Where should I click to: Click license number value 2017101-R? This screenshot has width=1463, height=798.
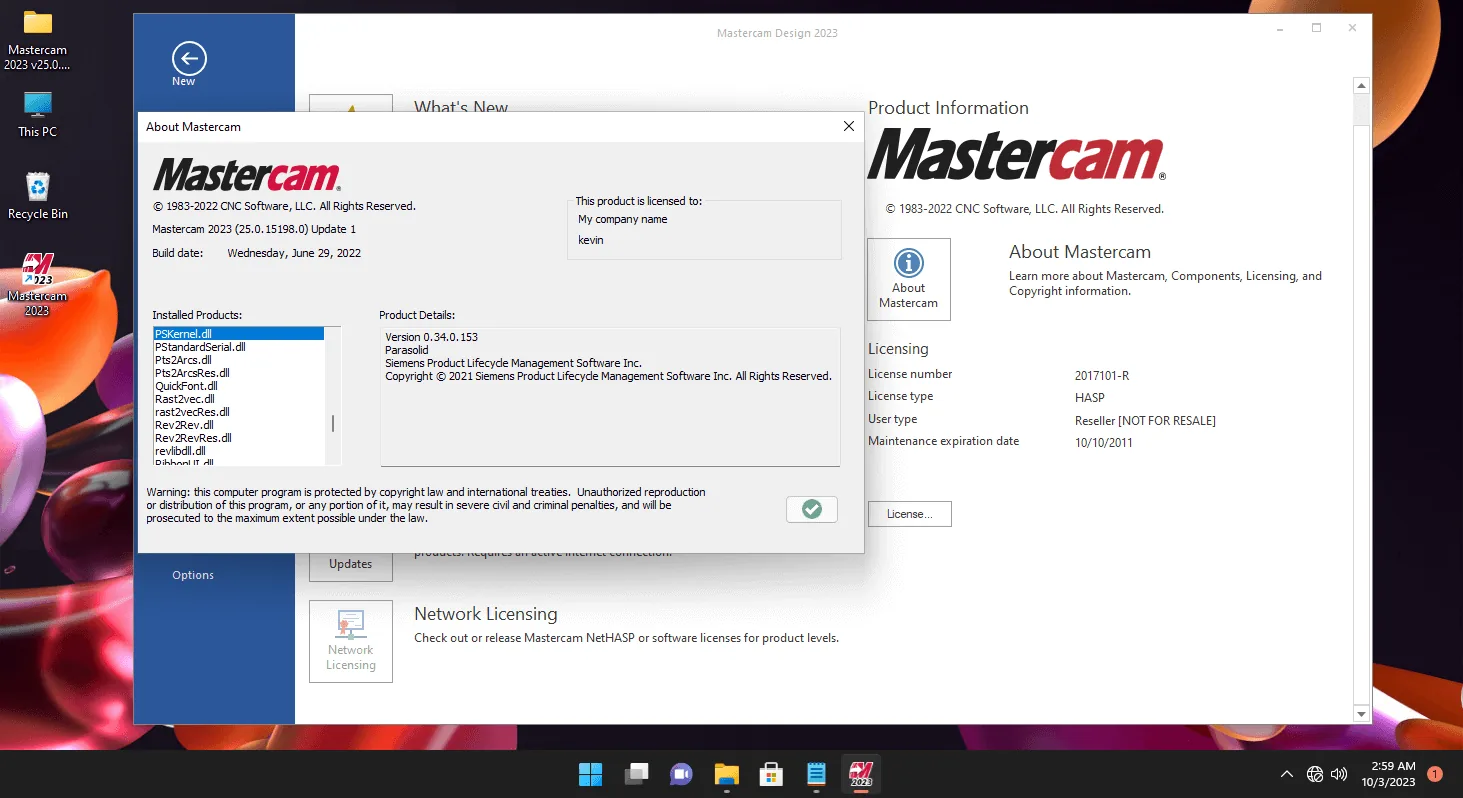click(x=1102, y=376)
